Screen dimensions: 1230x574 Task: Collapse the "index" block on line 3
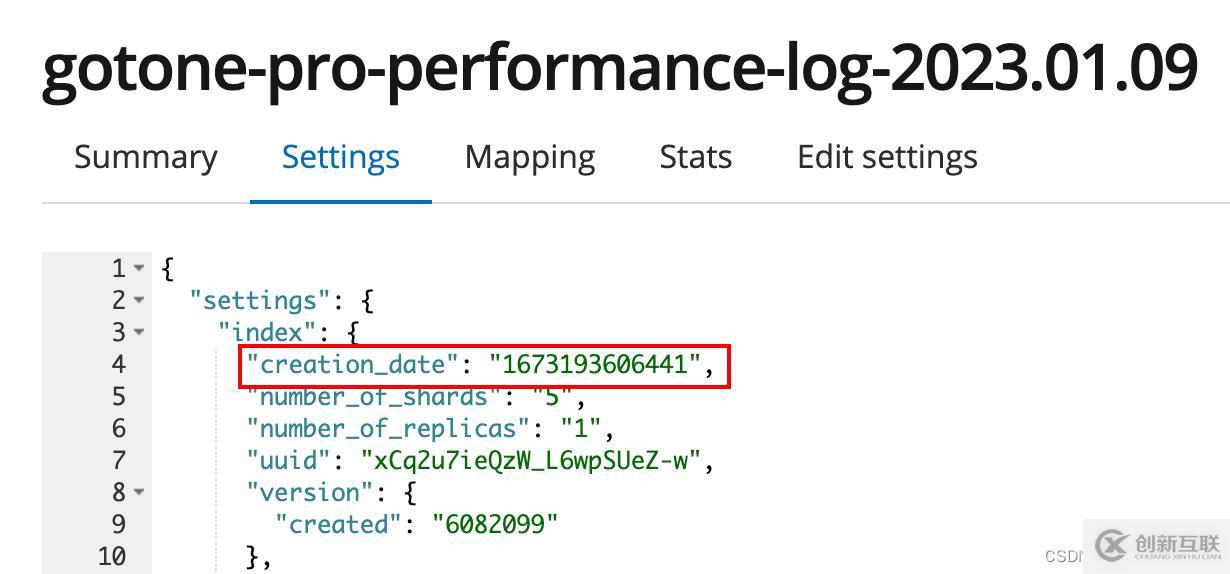[139, 332]
